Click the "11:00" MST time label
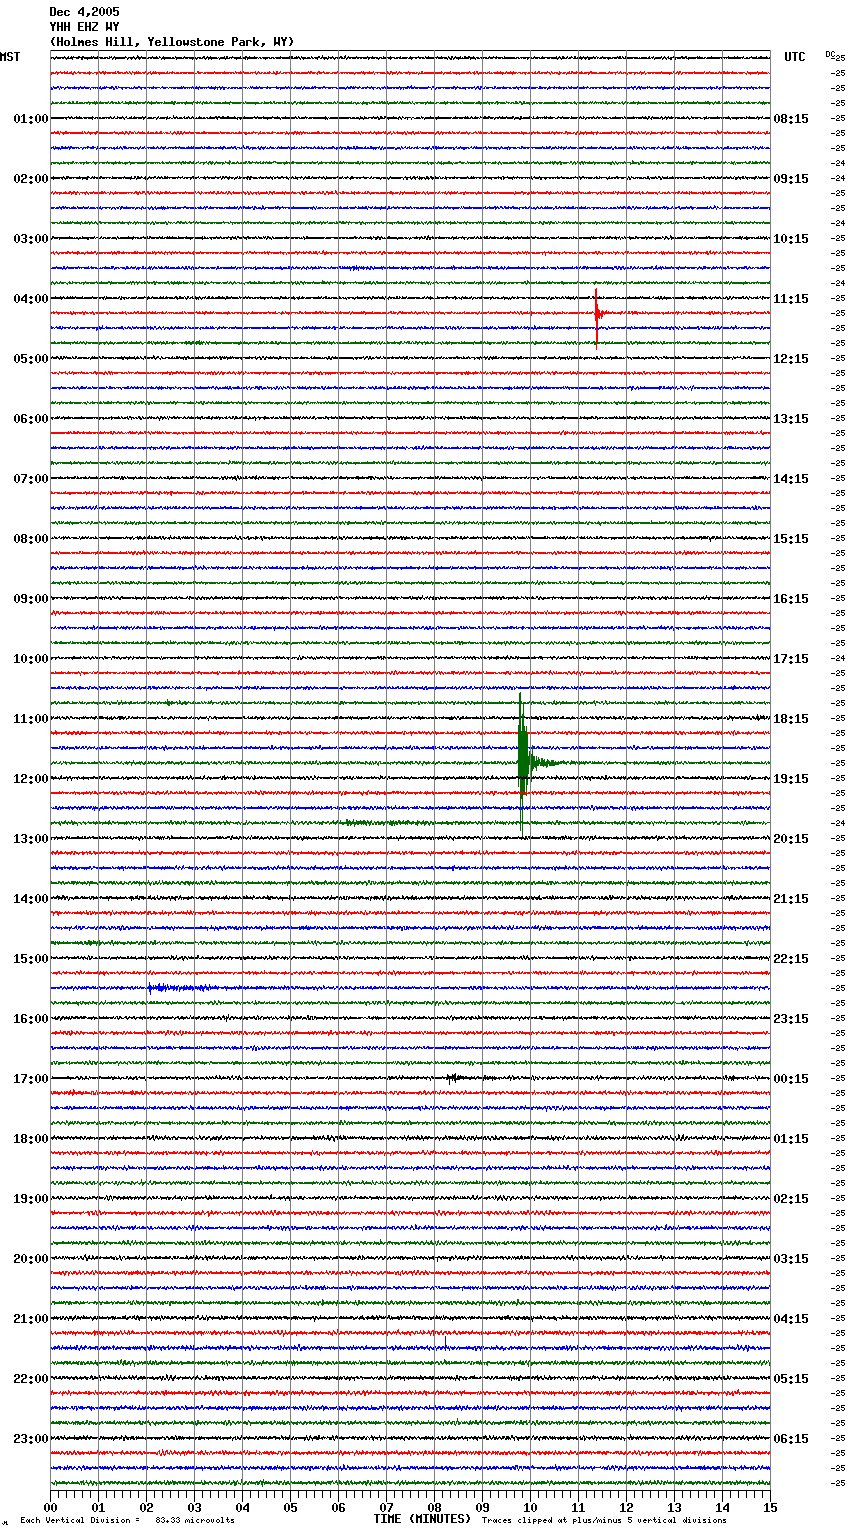The image size is (850, 1534). coord(31,719)
